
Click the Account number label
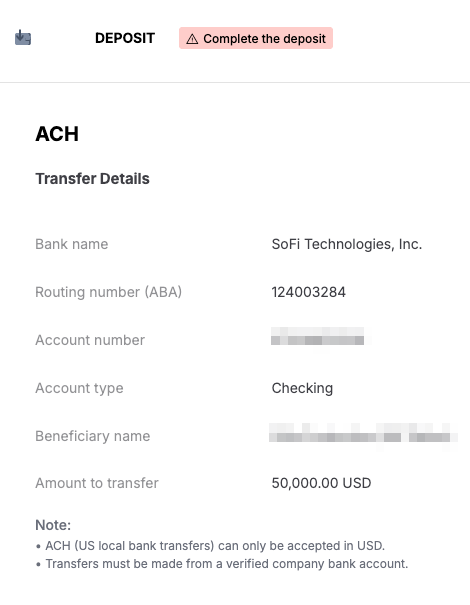tap(90, 340)
